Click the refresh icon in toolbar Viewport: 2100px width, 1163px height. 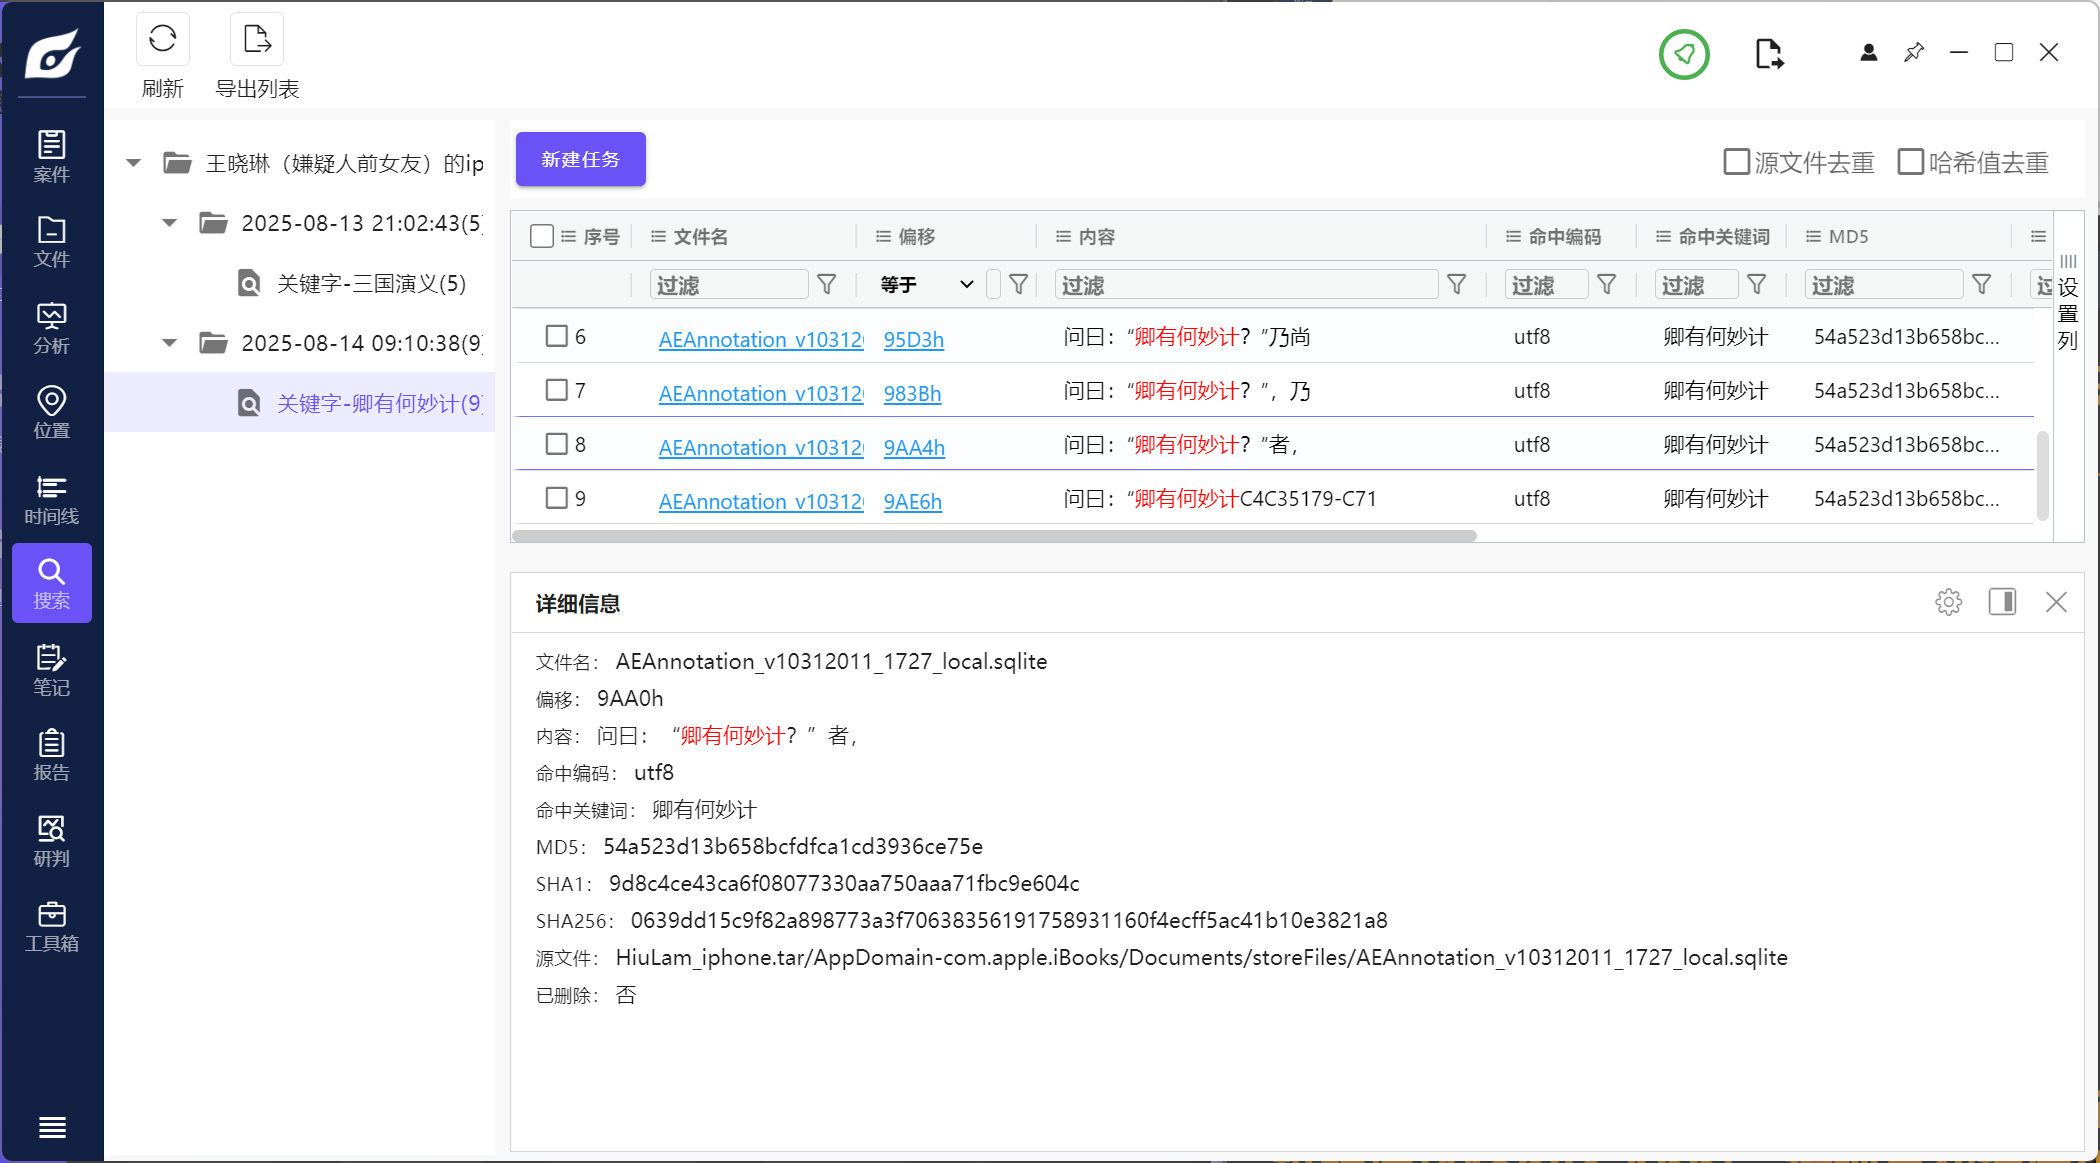click(162, 40)
